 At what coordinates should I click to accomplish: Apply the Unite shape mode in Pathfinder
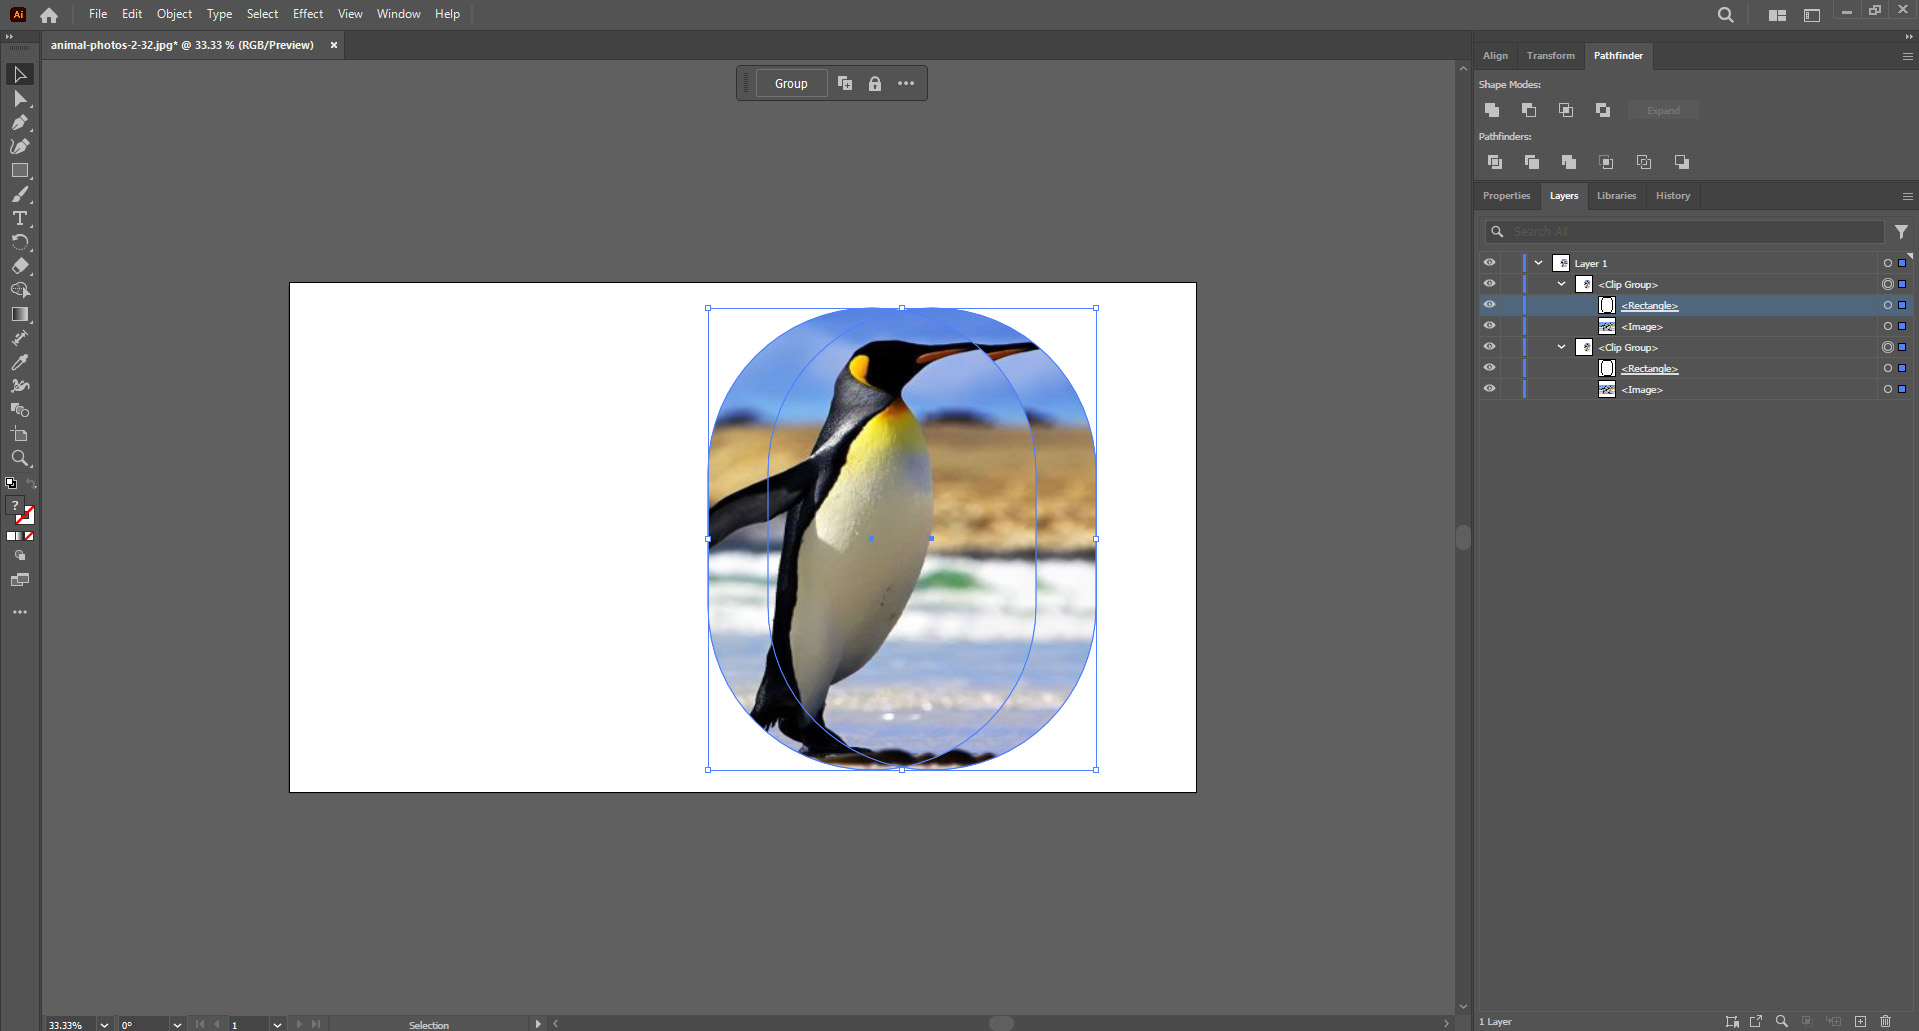(x=1491, y=110)
